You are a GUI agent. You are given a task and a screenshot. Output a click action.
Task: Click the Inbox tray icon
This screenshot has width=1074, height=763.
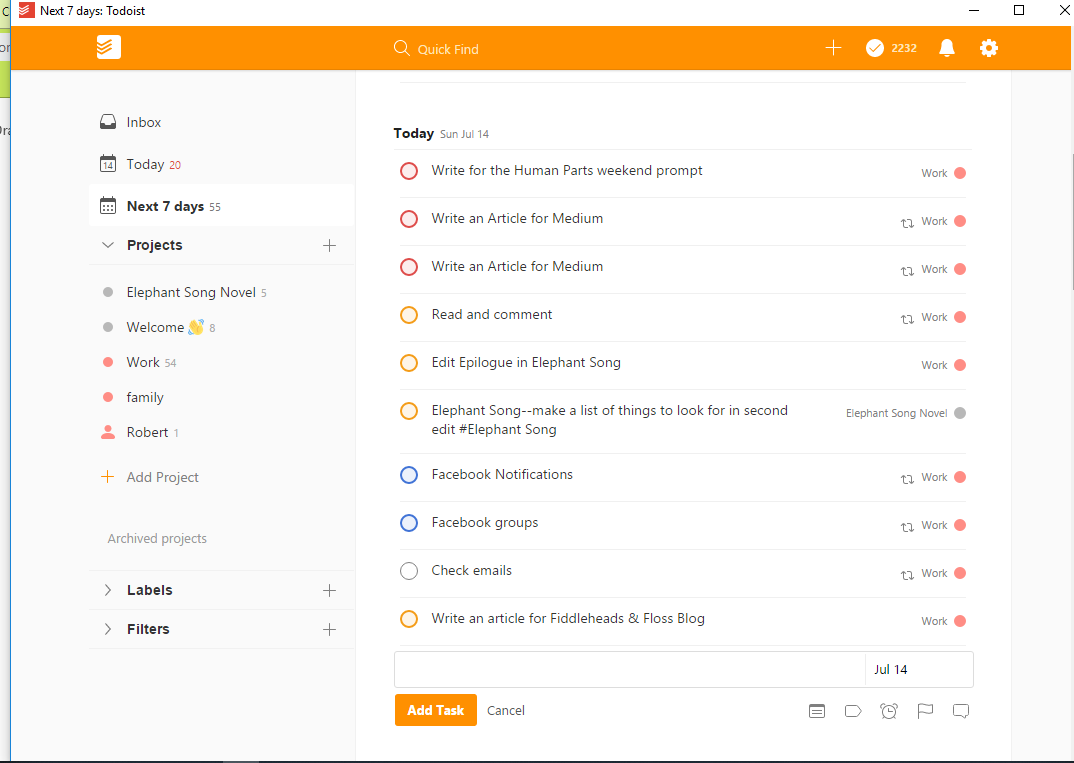coord(108,122)
